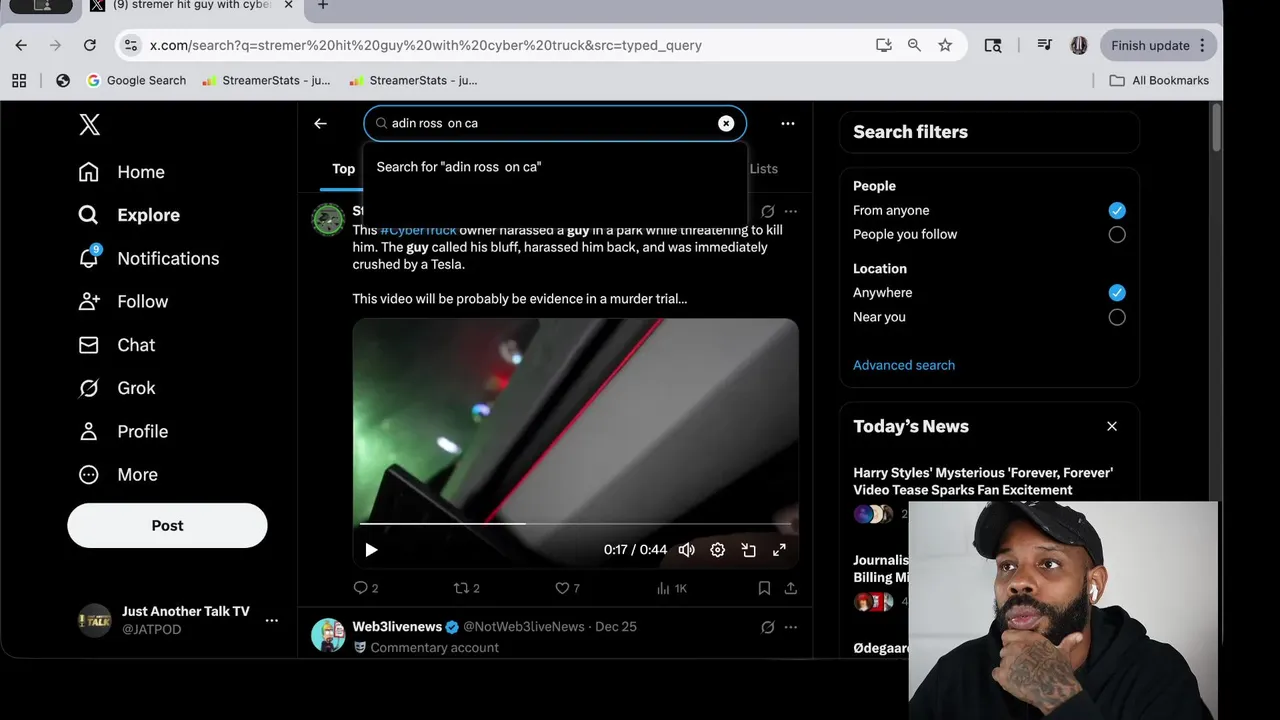
Task: Like the CyberTruck post
Action: [567, 588]
